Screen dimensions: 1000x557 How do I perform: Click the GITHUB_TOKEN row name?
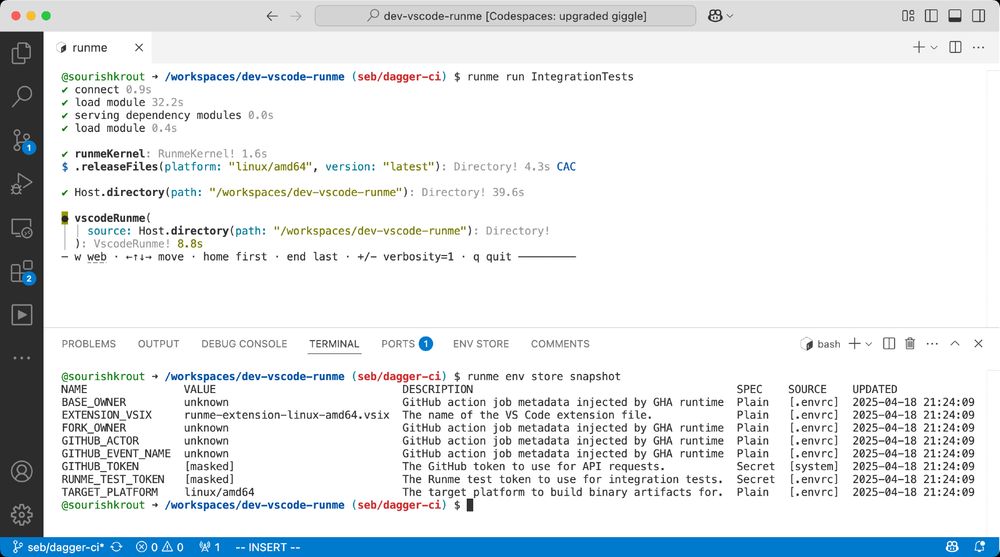point(100,466)
